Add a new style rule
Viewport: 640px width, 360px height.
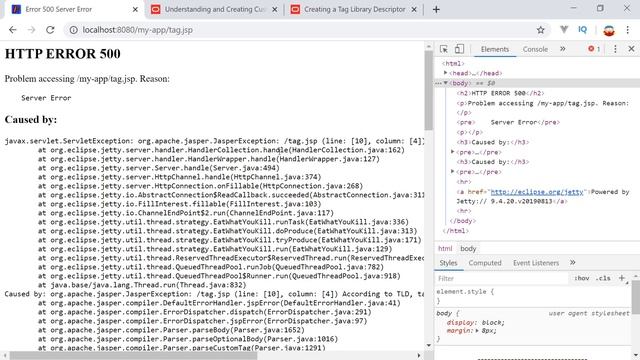pos(622,278)
